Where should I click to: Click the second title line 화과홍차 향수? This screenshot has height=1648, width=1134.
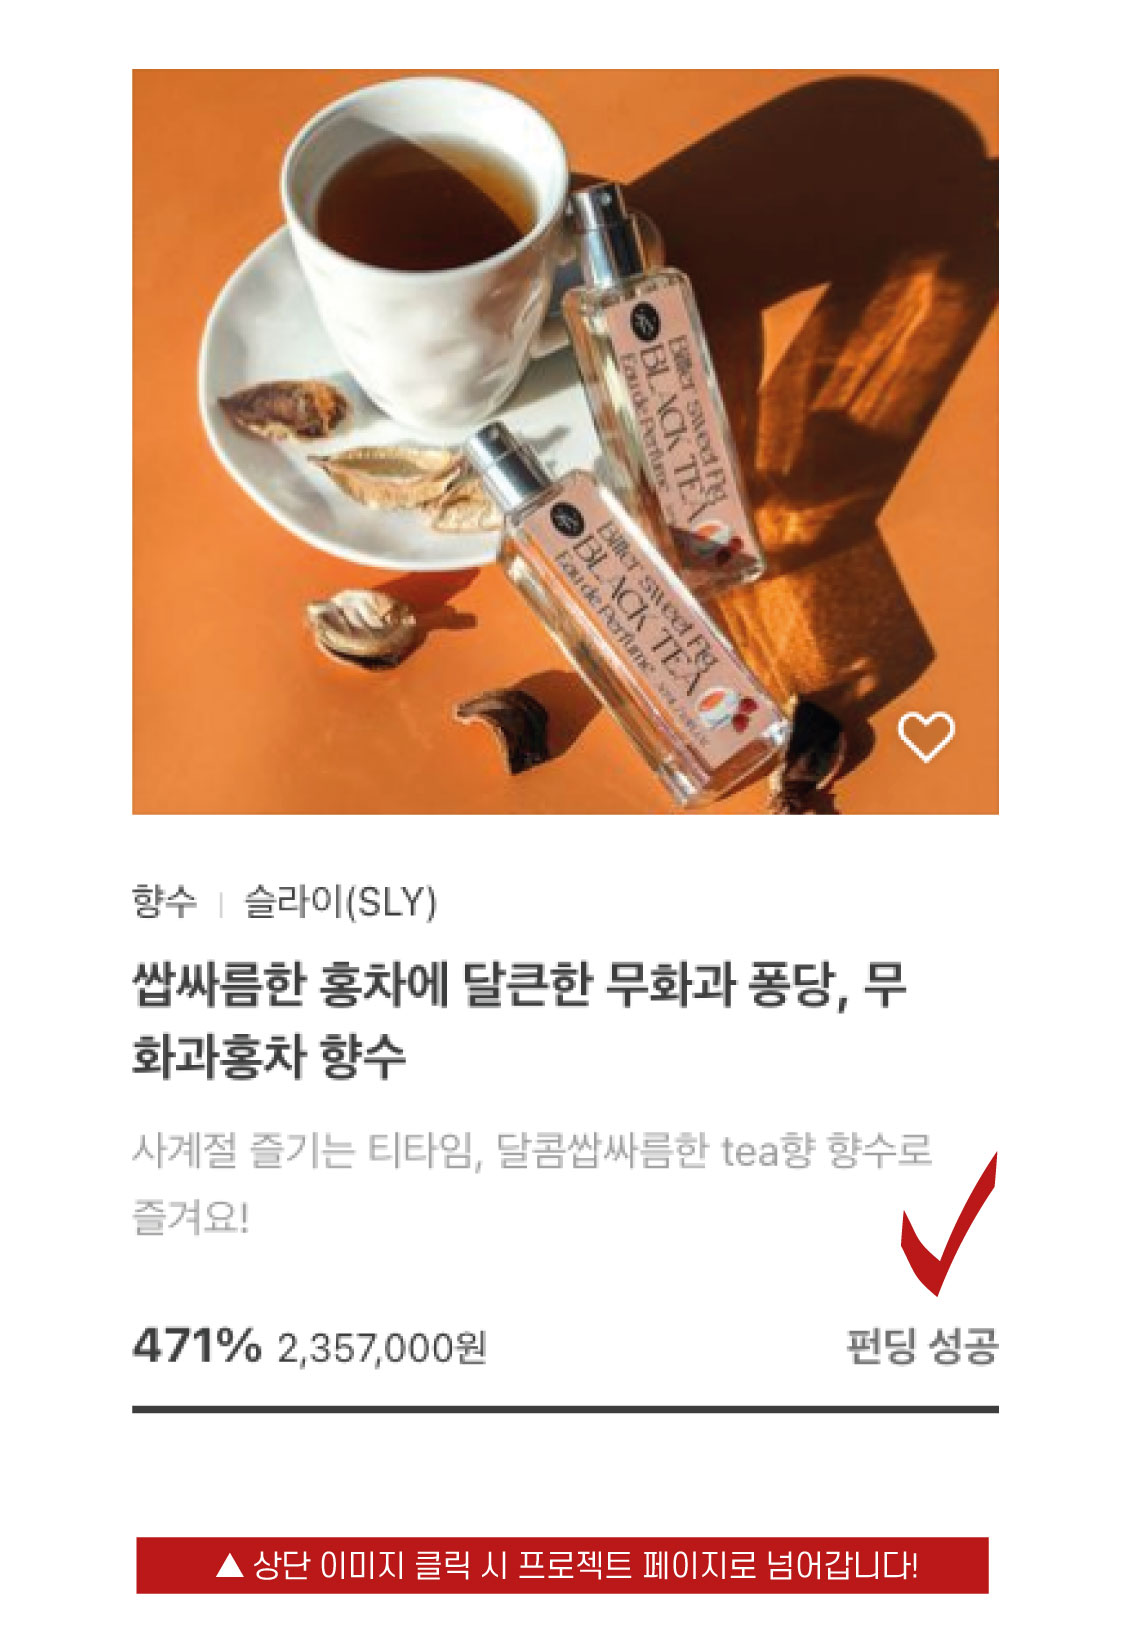269,1056
